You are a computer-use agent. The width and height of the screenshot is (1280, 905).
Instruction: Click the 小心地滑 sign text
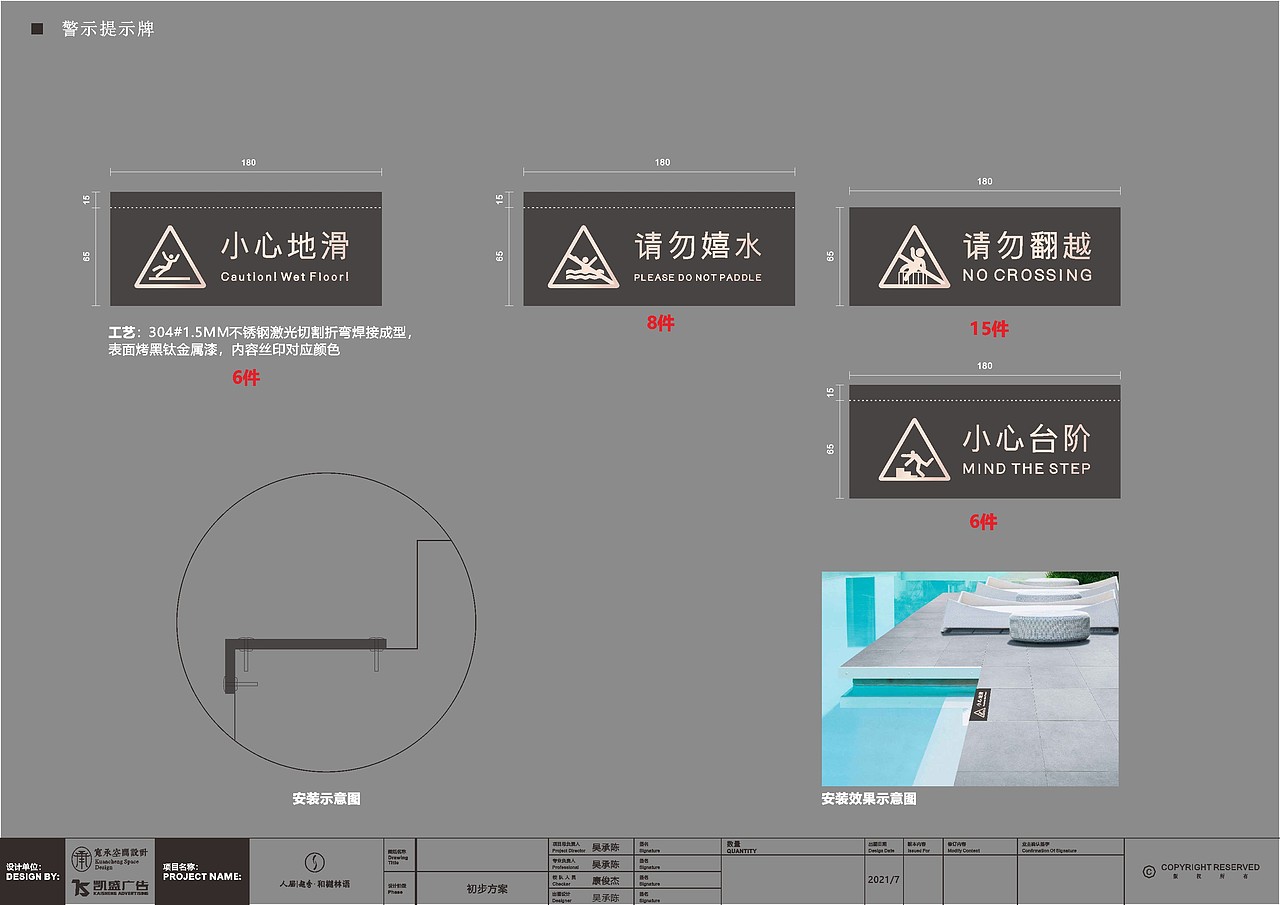coord(285,246)
